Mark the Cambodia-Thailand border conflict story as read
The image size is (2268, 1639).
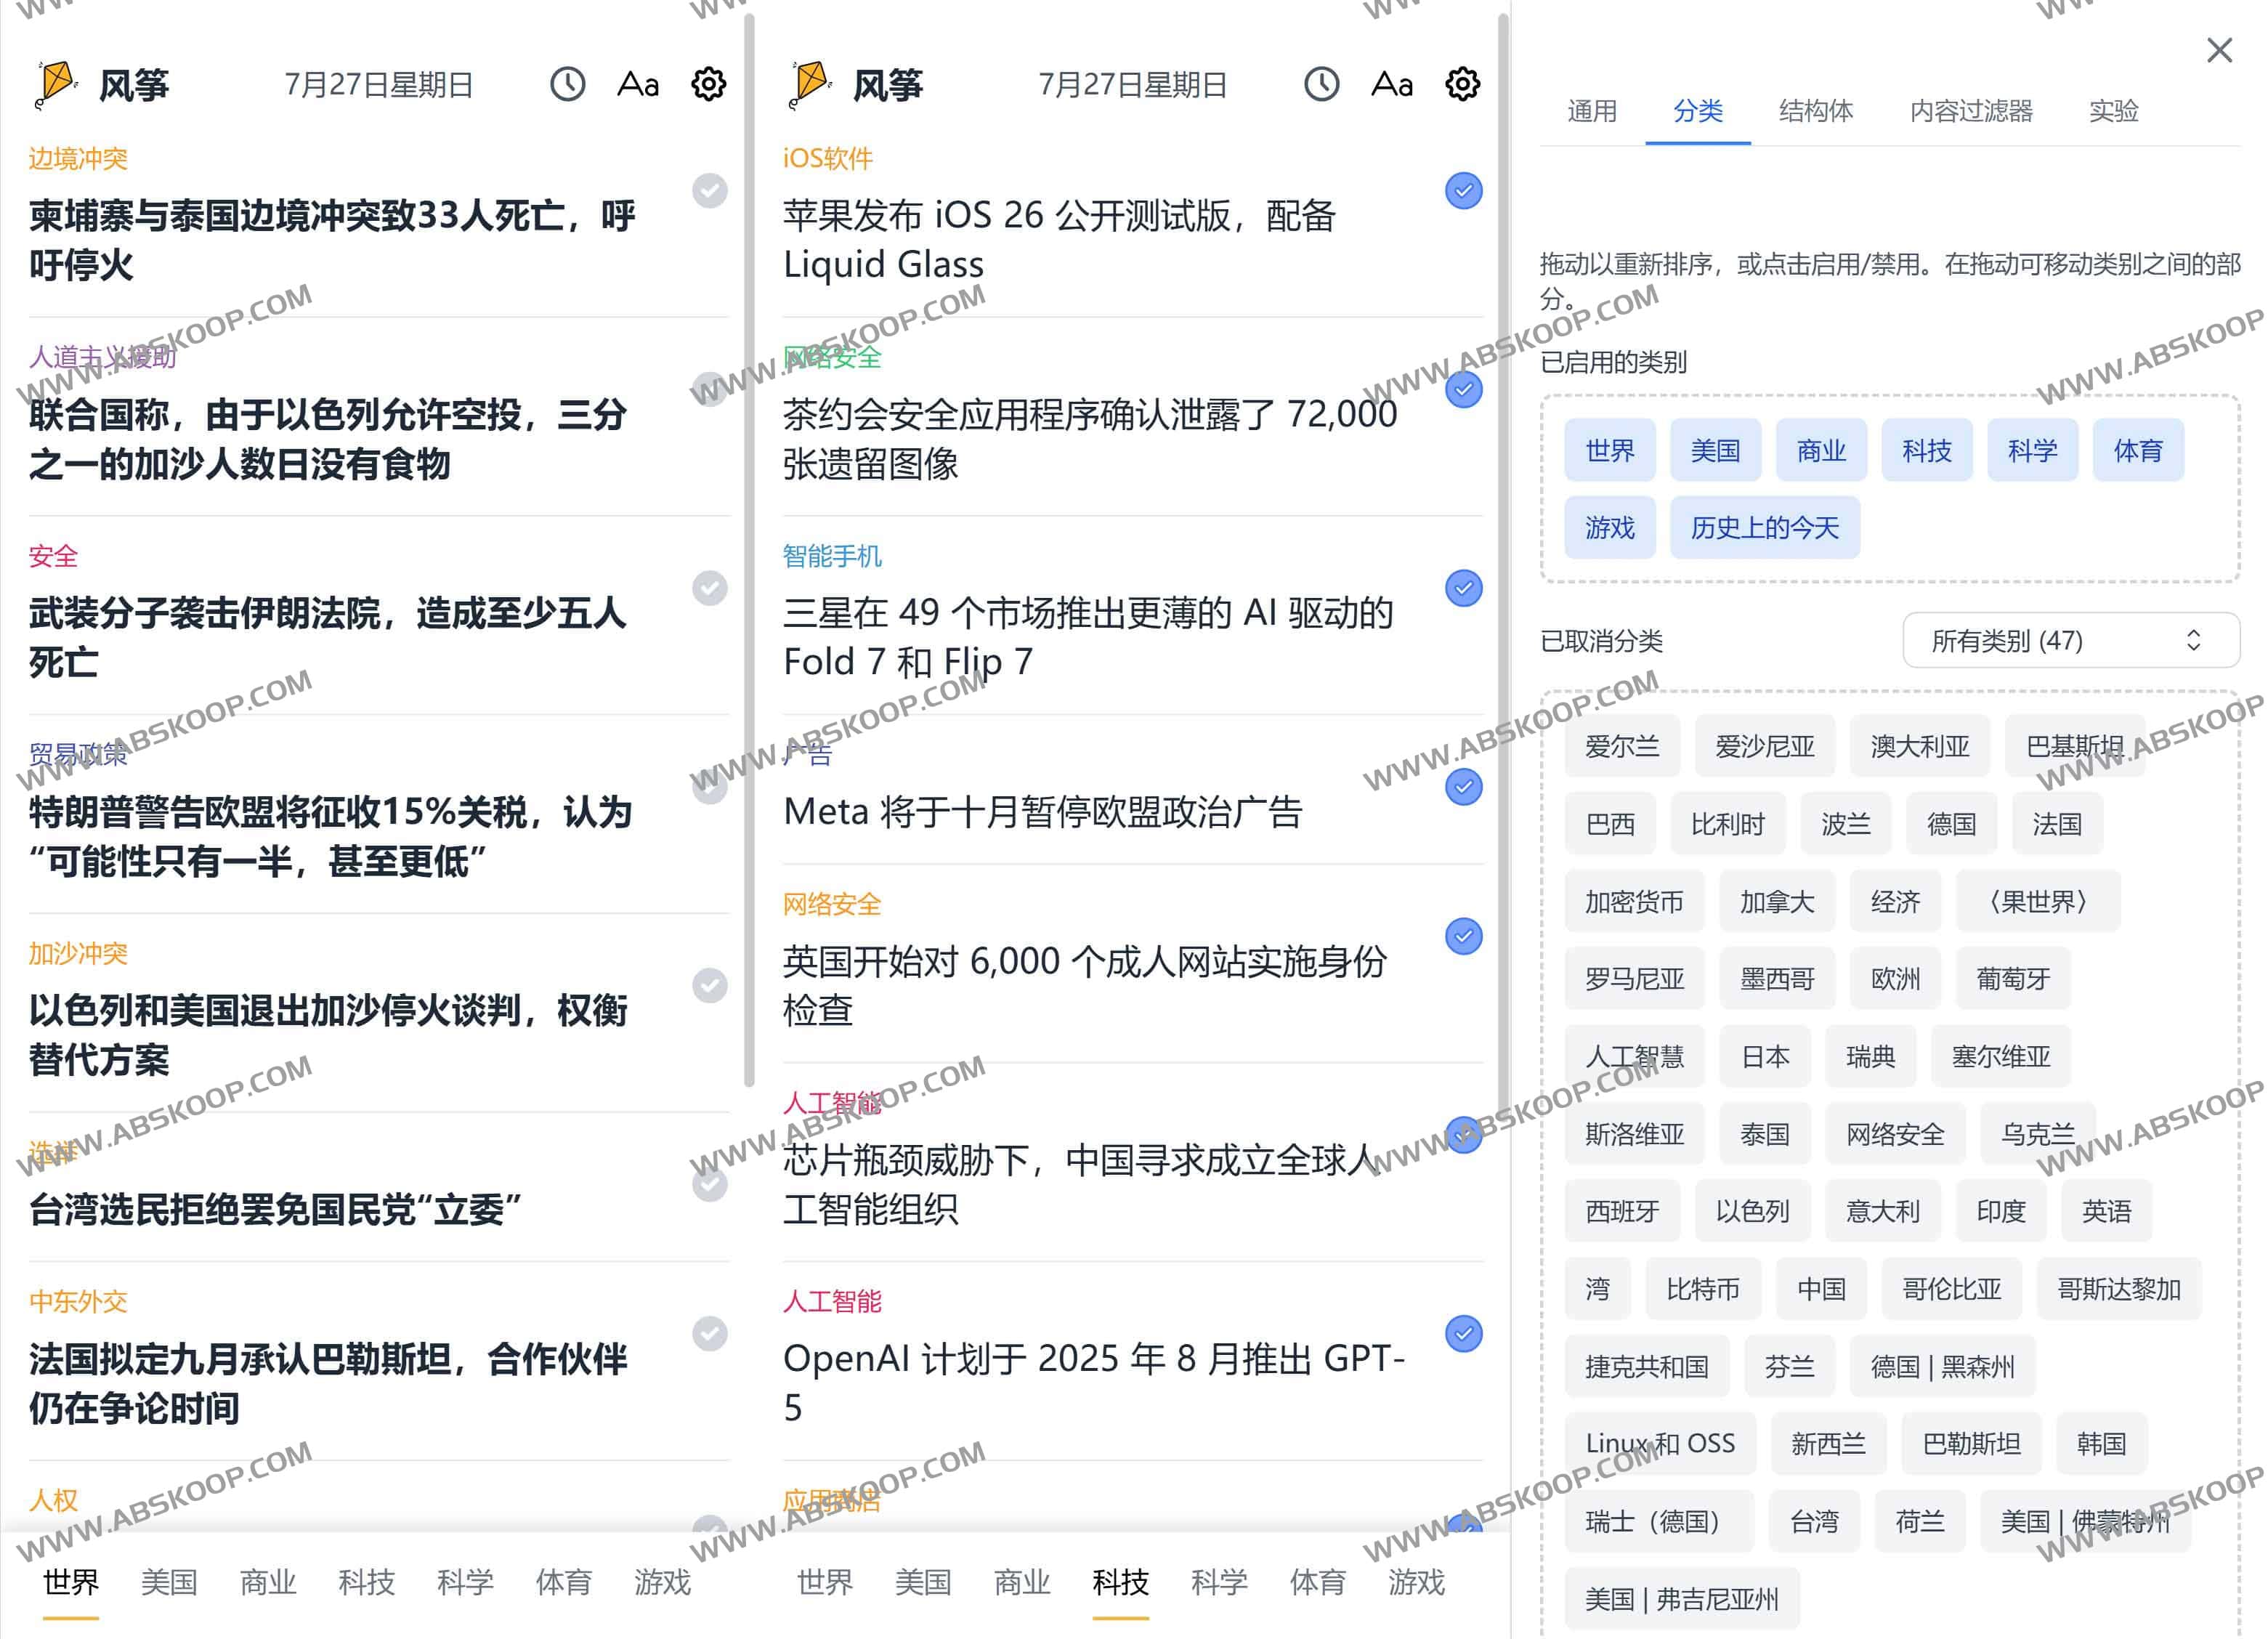pyautogui.click(x=710, y=191)
